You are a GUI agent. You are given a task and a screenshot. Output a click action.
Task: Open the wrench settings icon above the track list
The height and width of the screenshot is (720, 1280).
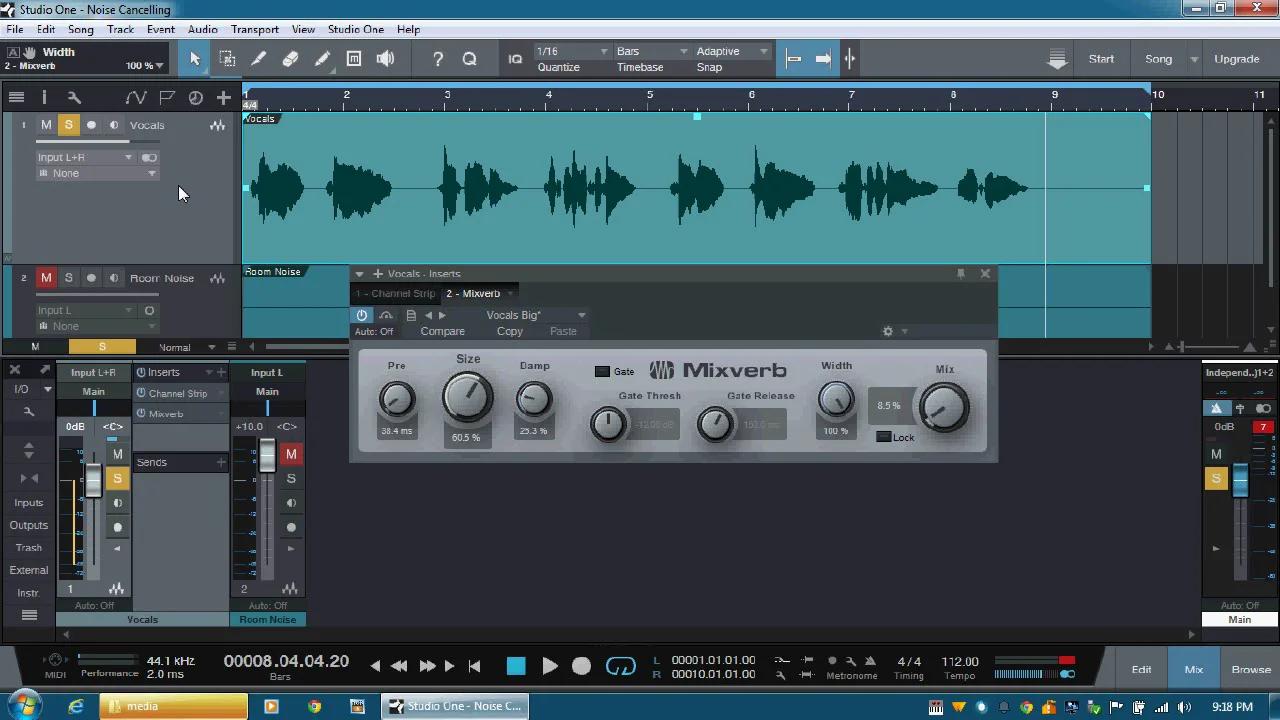click(x=73, y=97)
